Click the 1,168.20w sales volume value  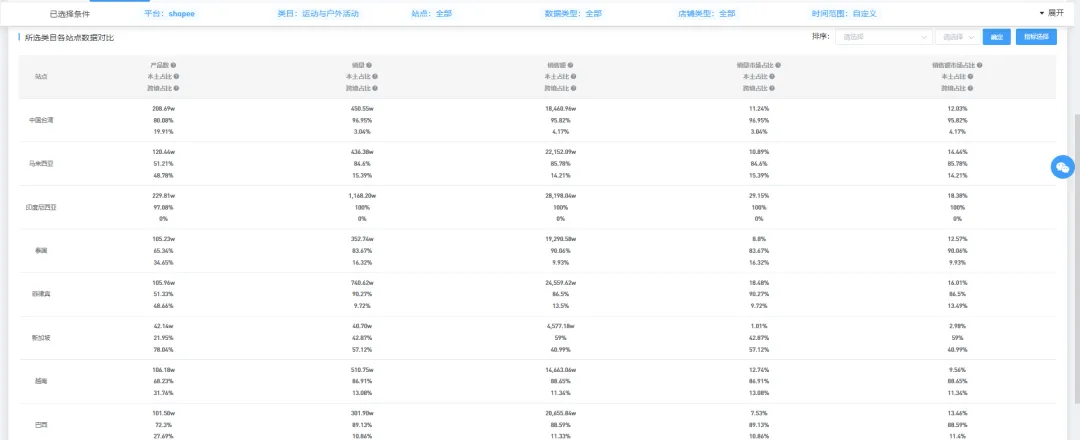tap(362, 196)
